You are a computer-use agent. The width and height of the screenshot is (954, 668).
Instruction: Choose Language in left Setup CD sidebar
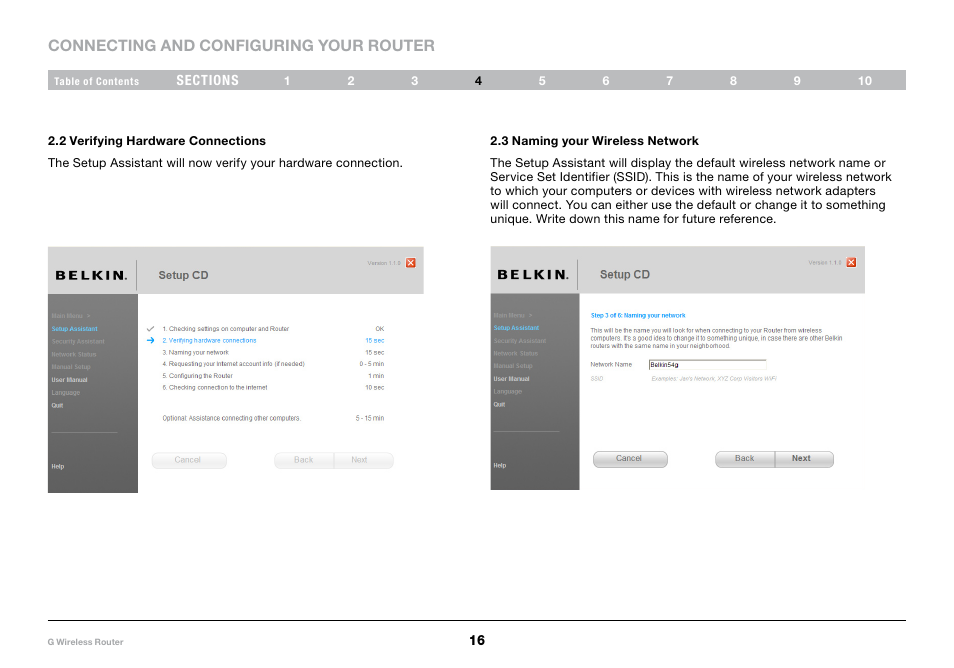coord(66,392)
